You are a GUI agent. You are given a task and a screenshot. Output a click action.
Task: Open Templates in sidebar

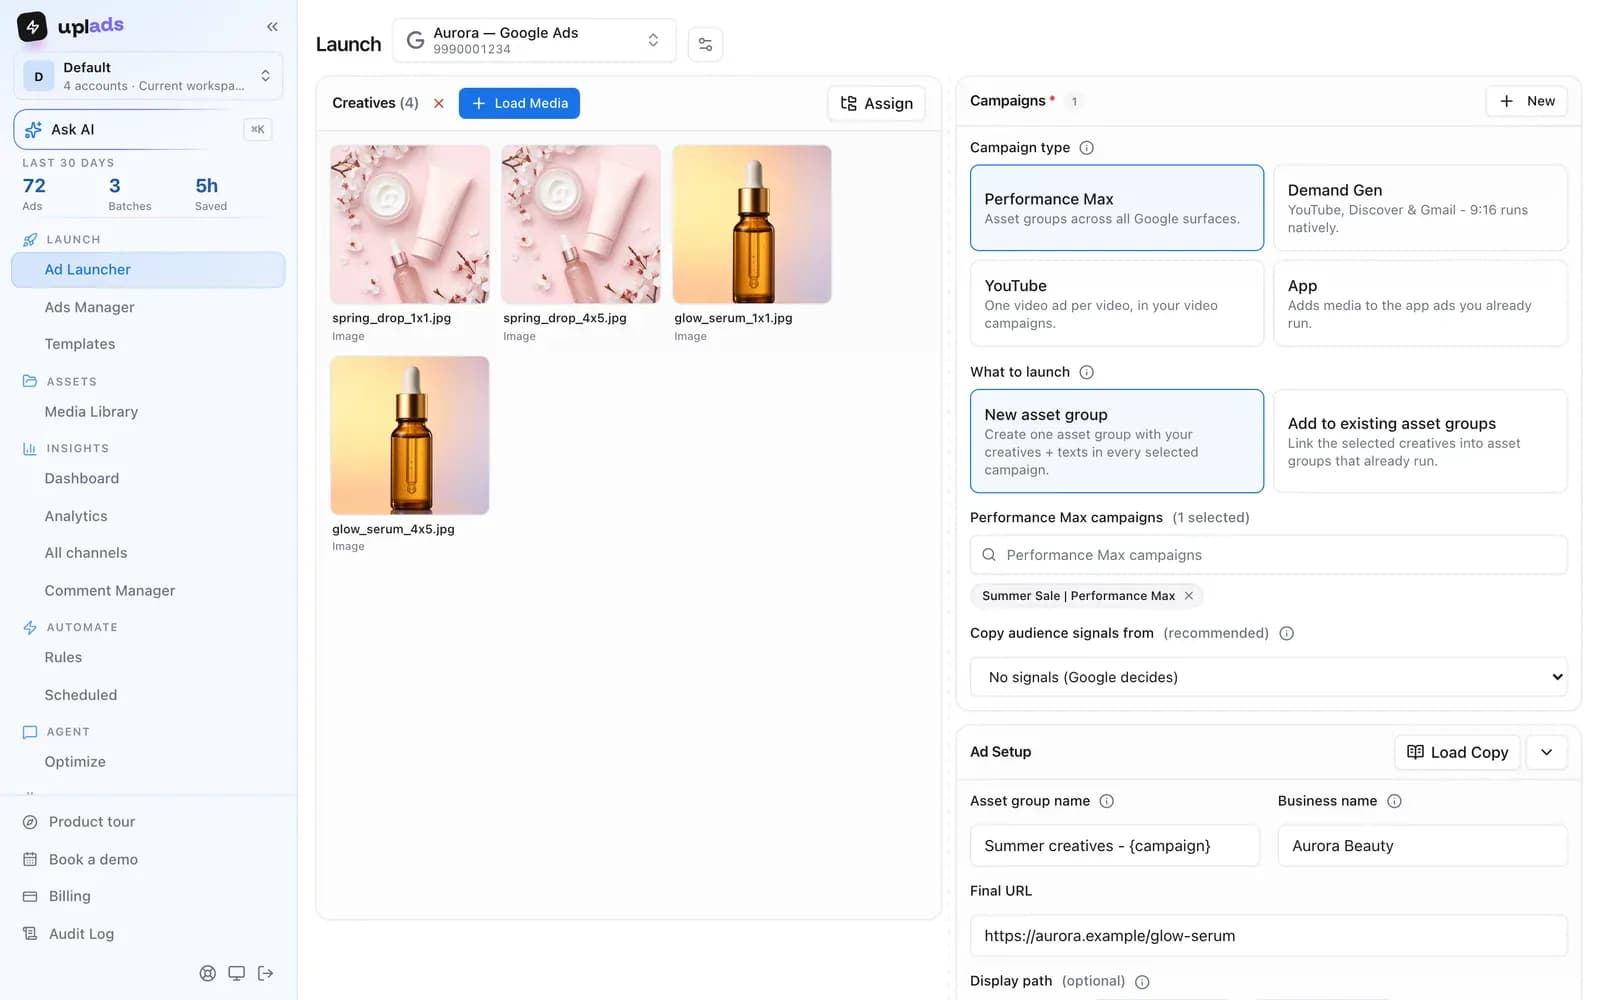(x=148, y=344)
